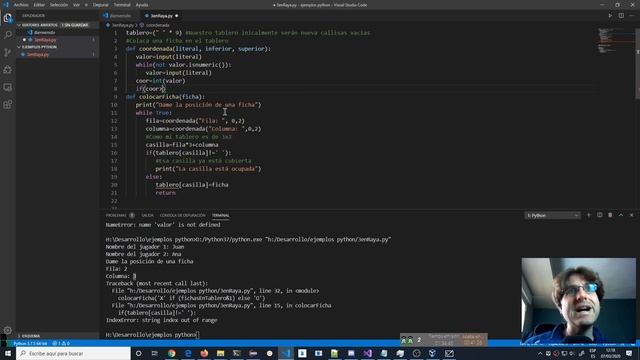Click the terminal prompt line at the bottom
This screenshot has width=640, height=360.
tap(152, 335)
